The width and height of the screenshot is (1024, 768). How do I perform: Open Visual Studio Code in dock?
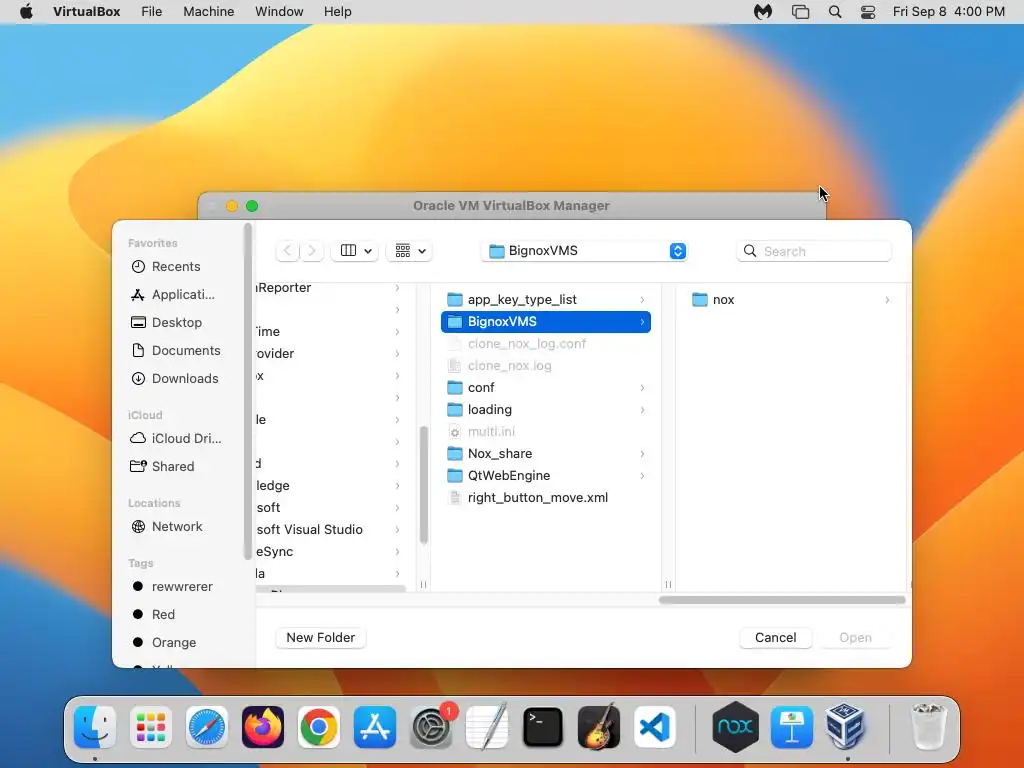(x=655, y=727)
